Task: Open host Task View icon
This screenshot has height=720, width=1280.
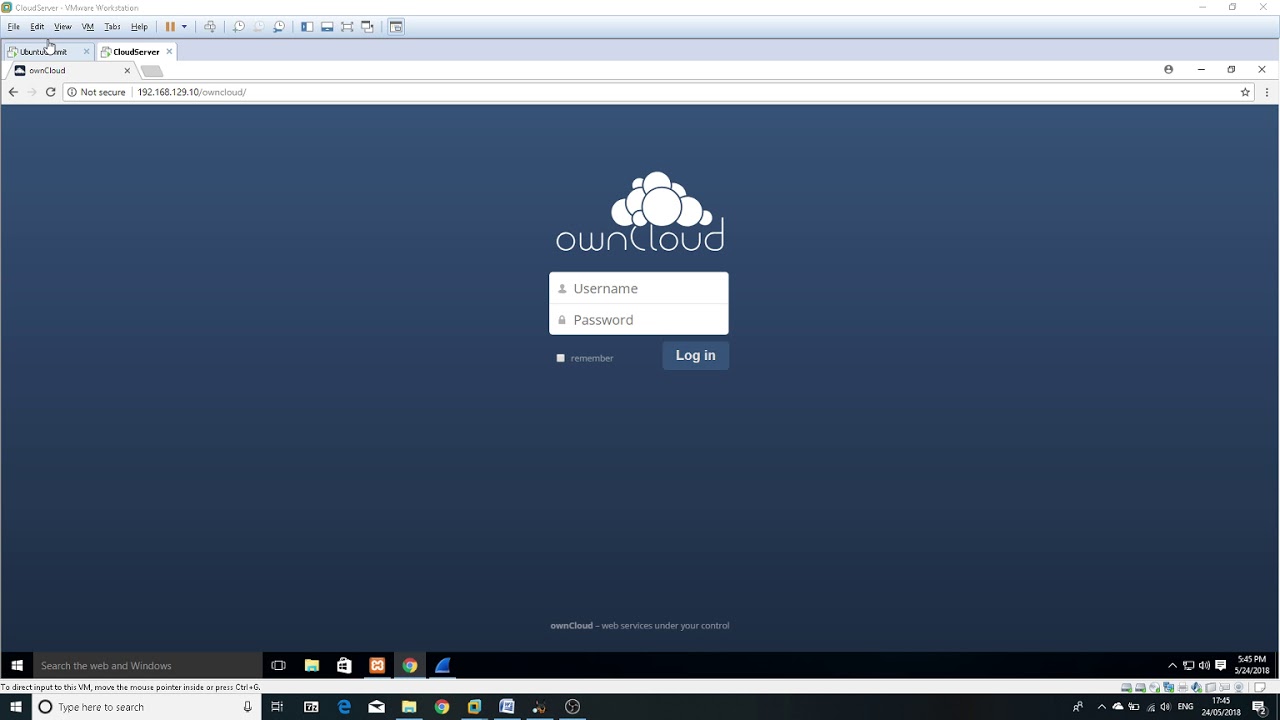Action: (x=277, y=707)
